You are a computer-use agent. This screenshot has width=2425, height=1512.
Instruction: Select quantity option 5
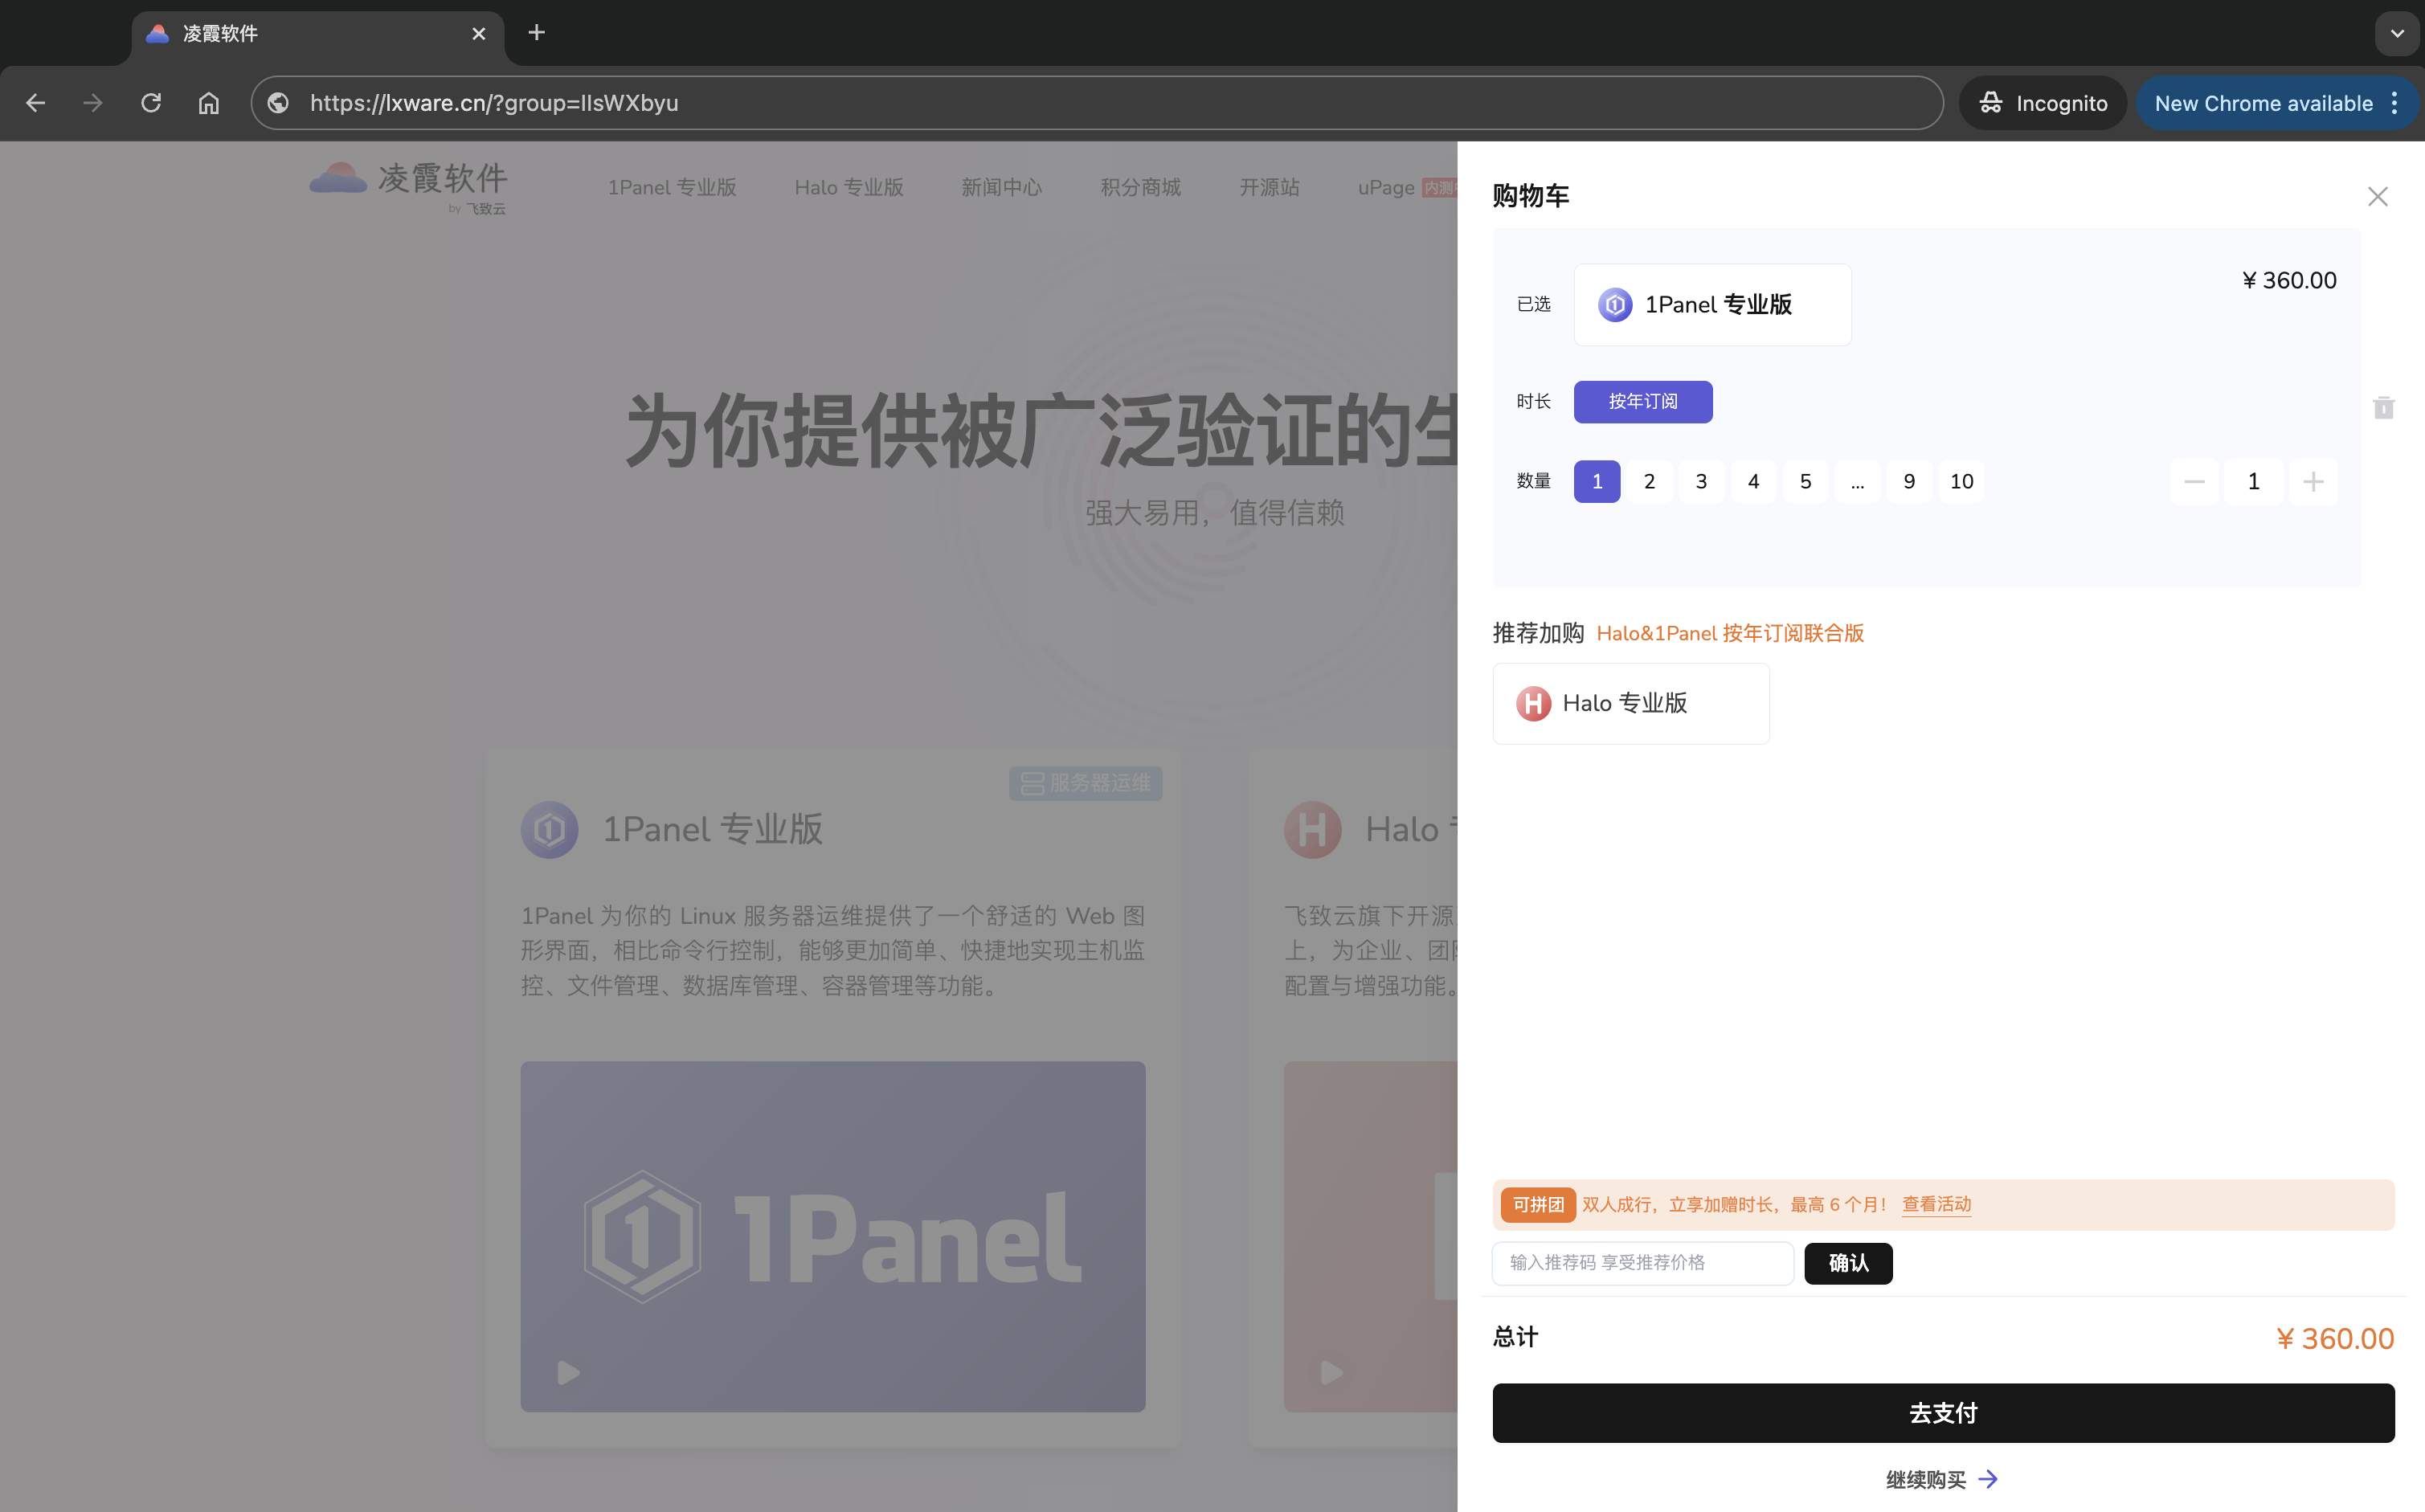tap(1805, 482)
